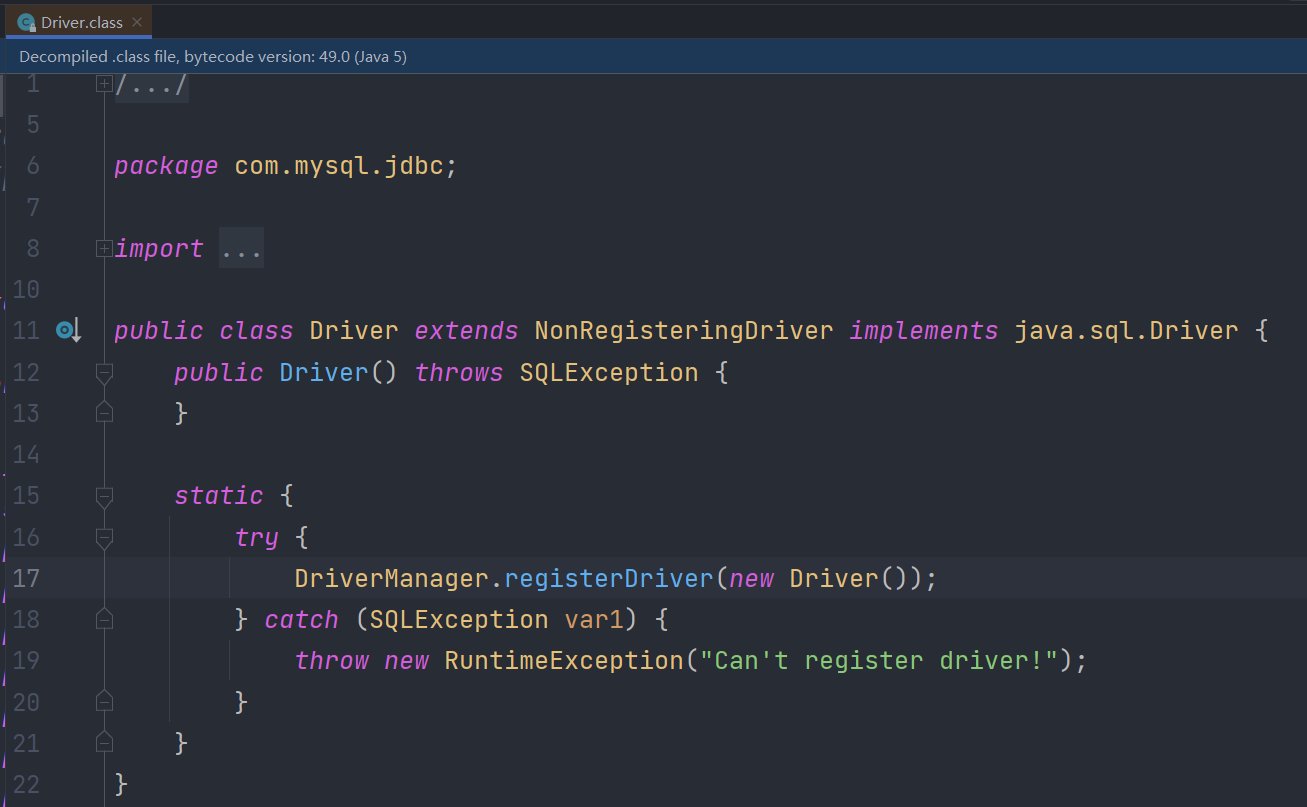
Task: Click the class file icon on Driver.class tab
Action: (x=27, y=22)
